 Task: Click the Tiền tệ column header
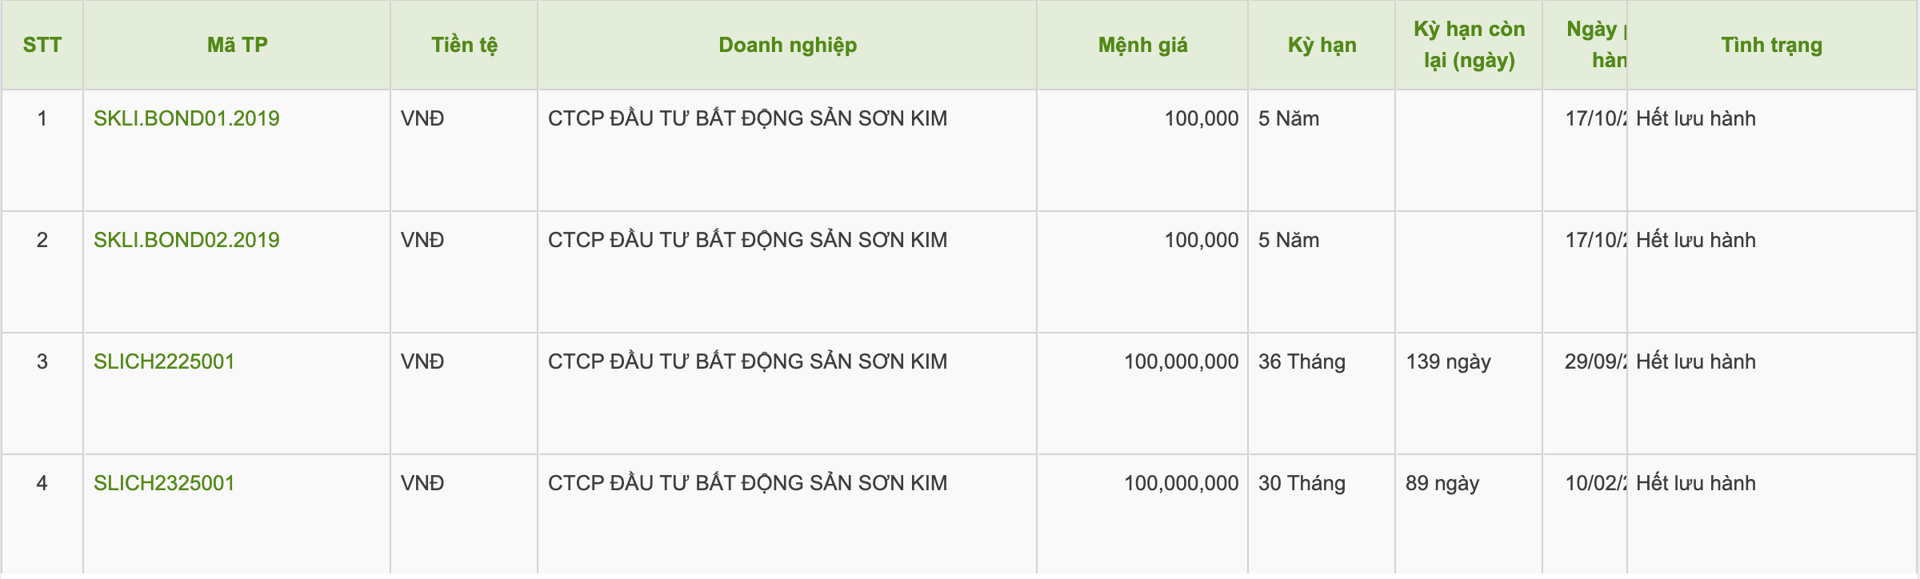[x=464, y=45]
